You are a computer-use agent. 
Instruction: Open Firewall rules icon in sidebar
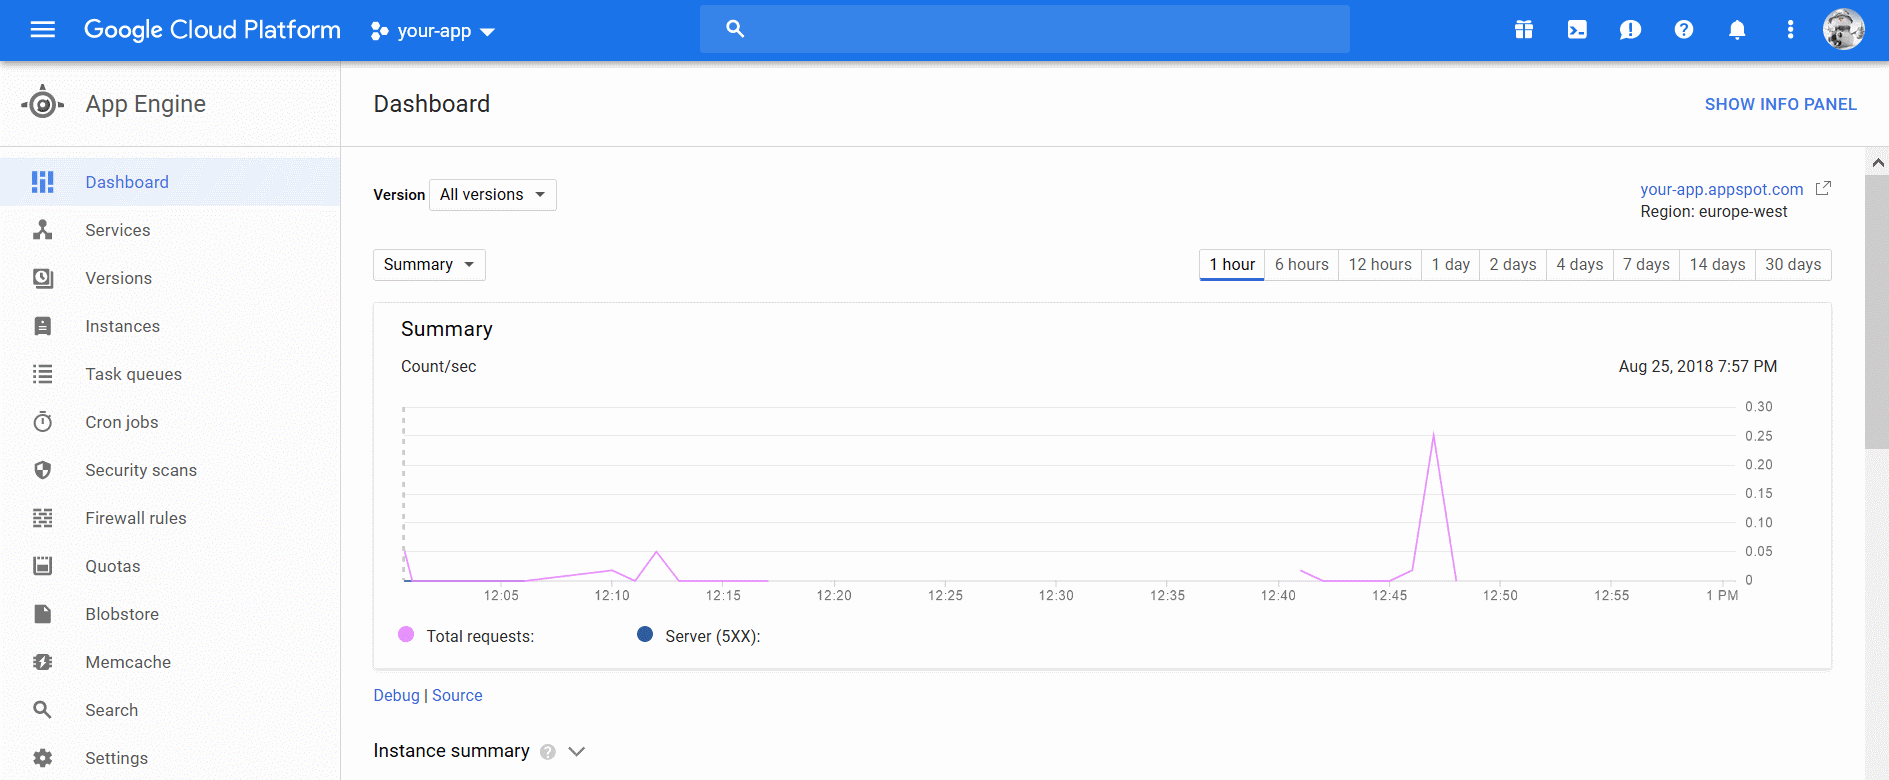point(42,518)
